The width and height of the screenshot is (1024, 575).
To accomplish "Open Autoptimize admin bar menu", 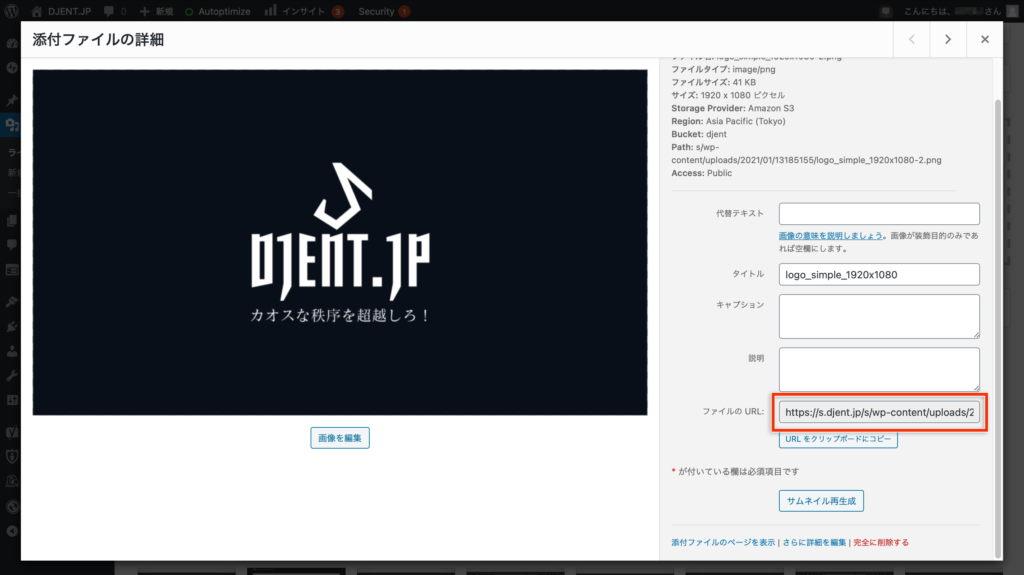I will [217, 11].
